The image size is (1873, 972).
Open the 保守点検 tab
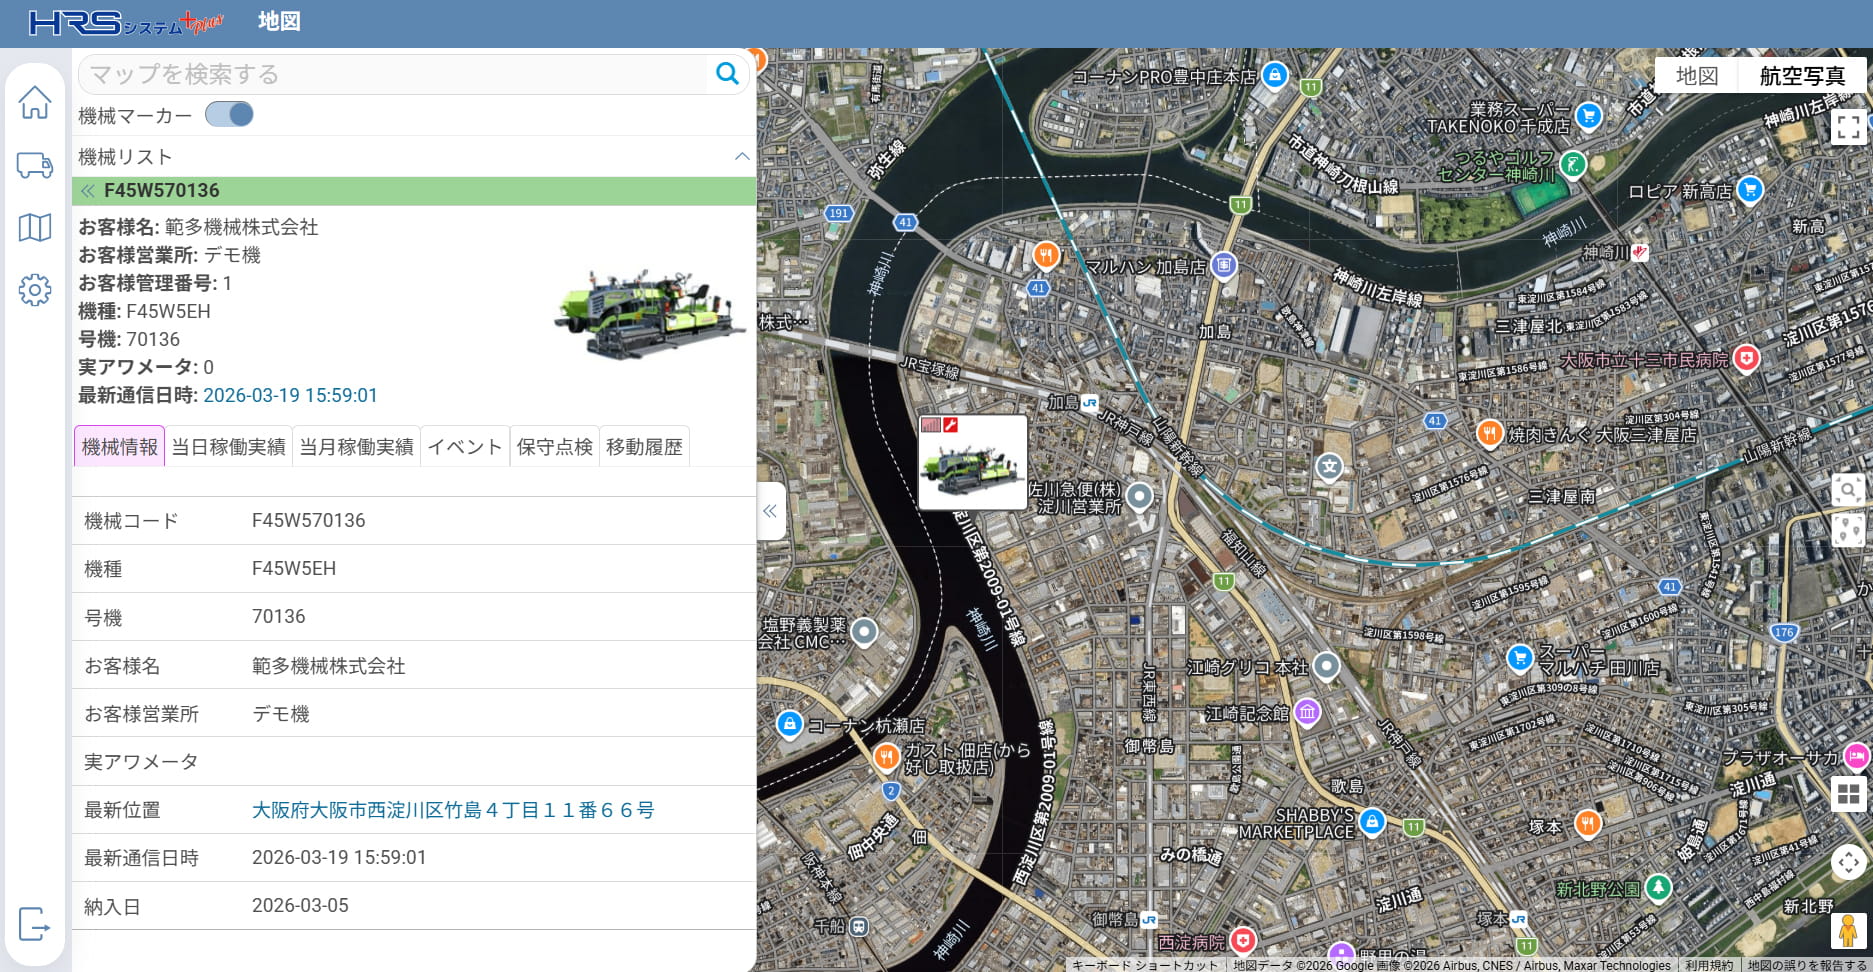tap(555, 446)
